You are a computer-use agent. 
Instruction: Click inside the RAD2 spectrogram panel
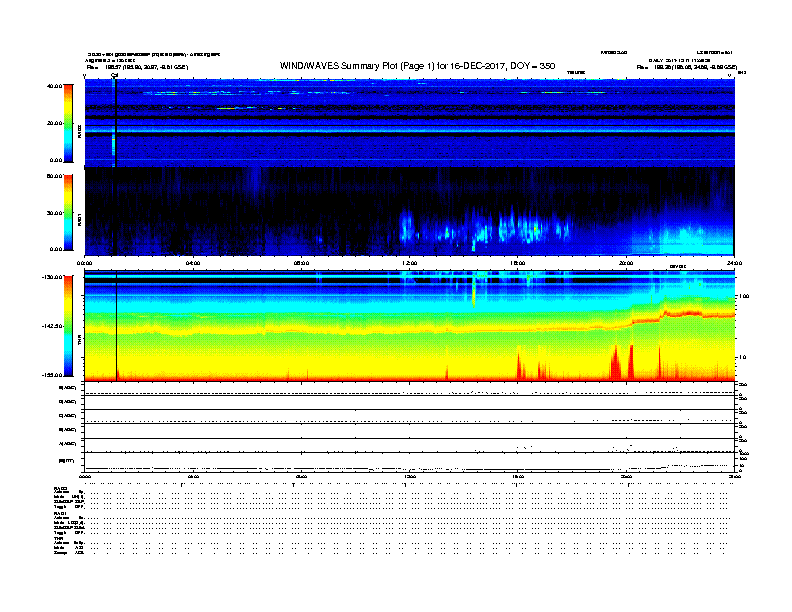coord(409,123)
